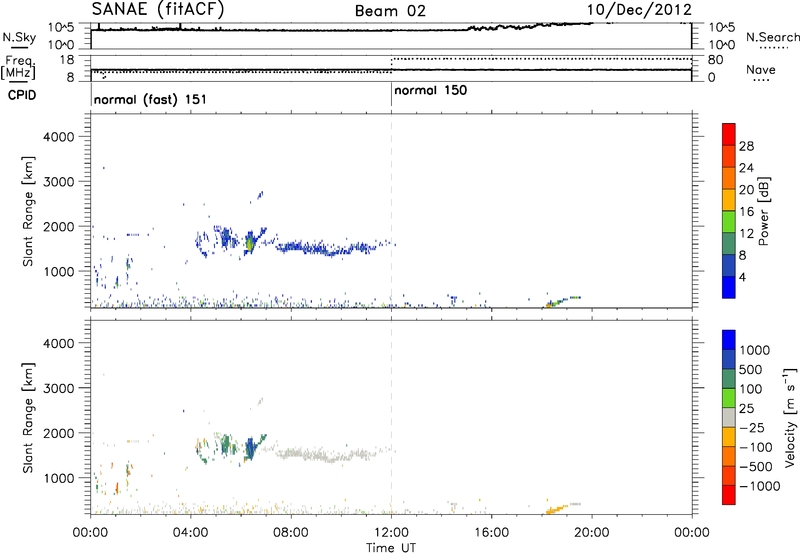Click the Time UT axis title

[x=391, y=548]
